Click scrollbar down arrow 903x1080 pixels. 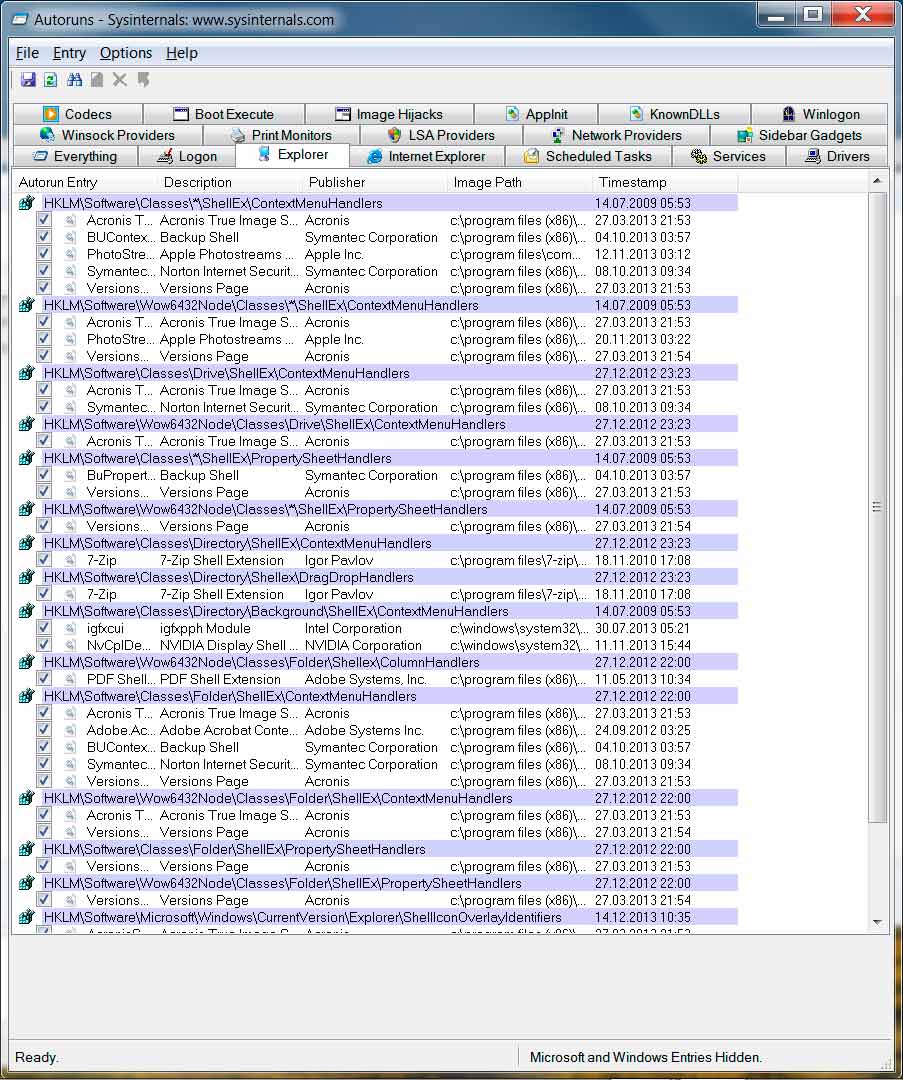[877, 922]
